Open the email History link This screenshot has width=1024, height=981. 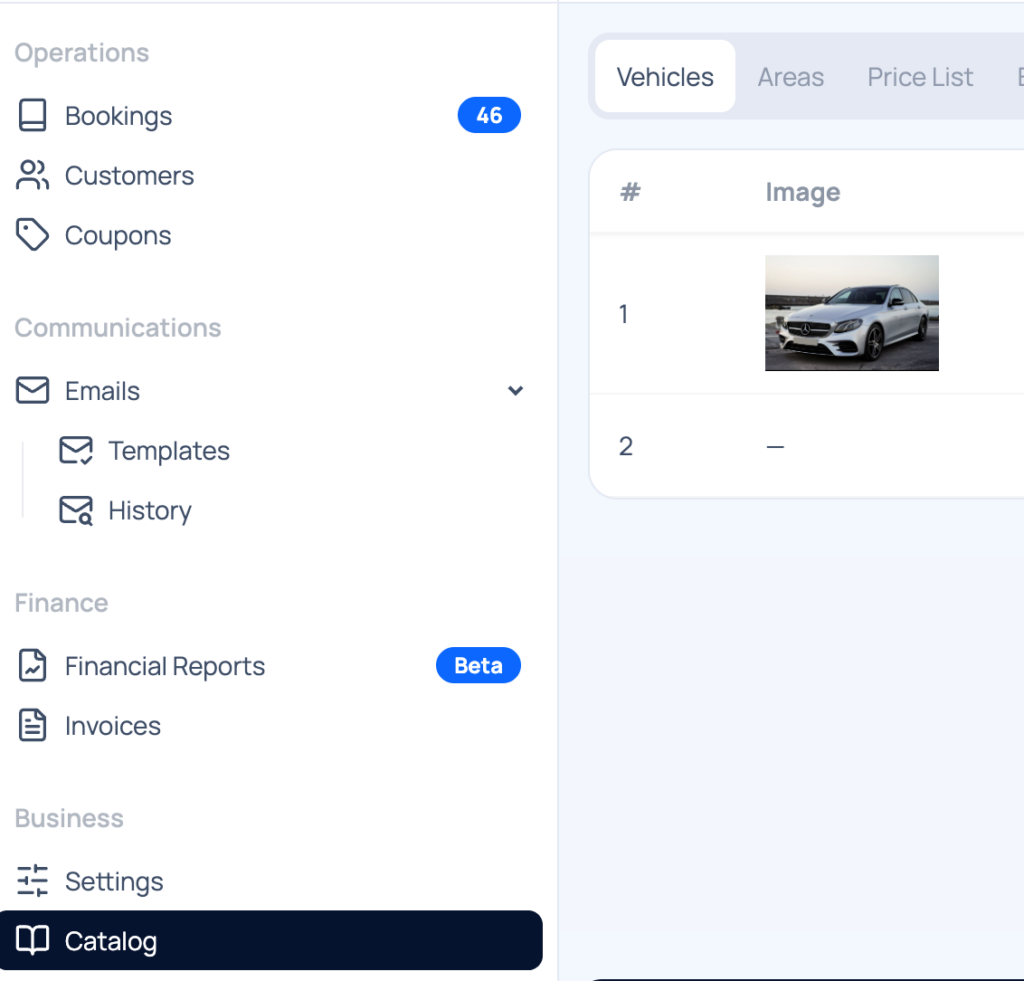point(149,511)
